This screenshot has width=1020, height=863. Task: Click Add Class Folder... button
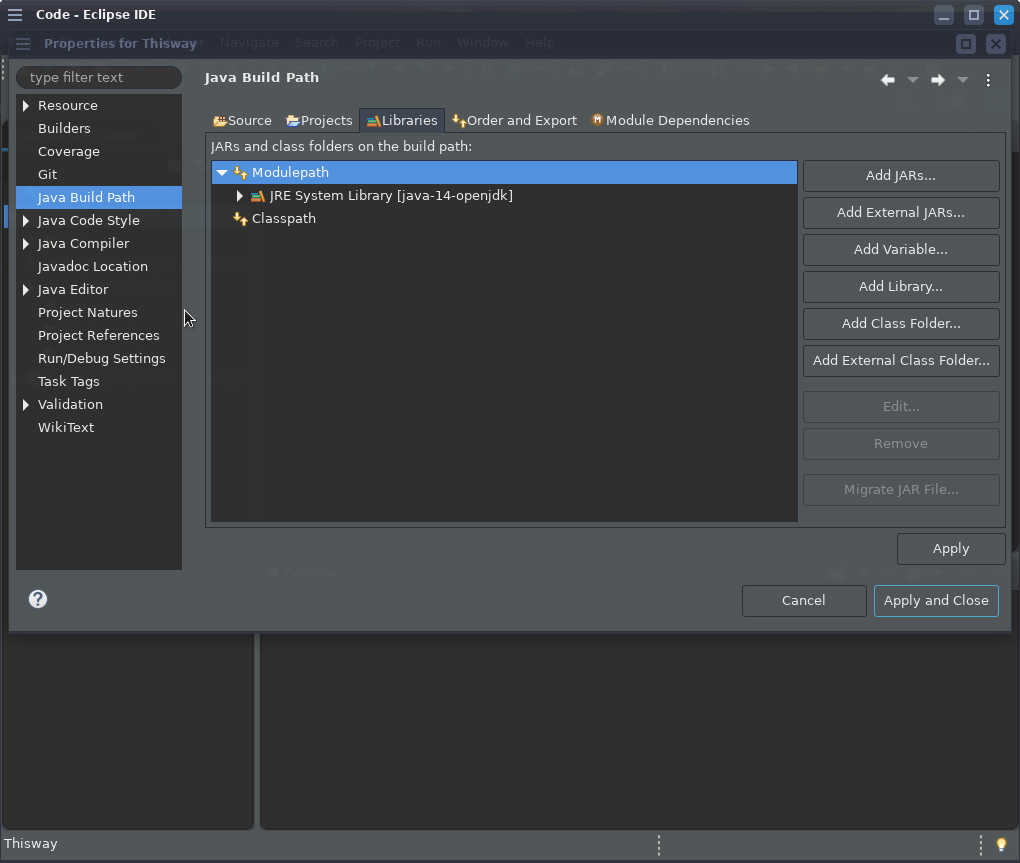[901, 323]
